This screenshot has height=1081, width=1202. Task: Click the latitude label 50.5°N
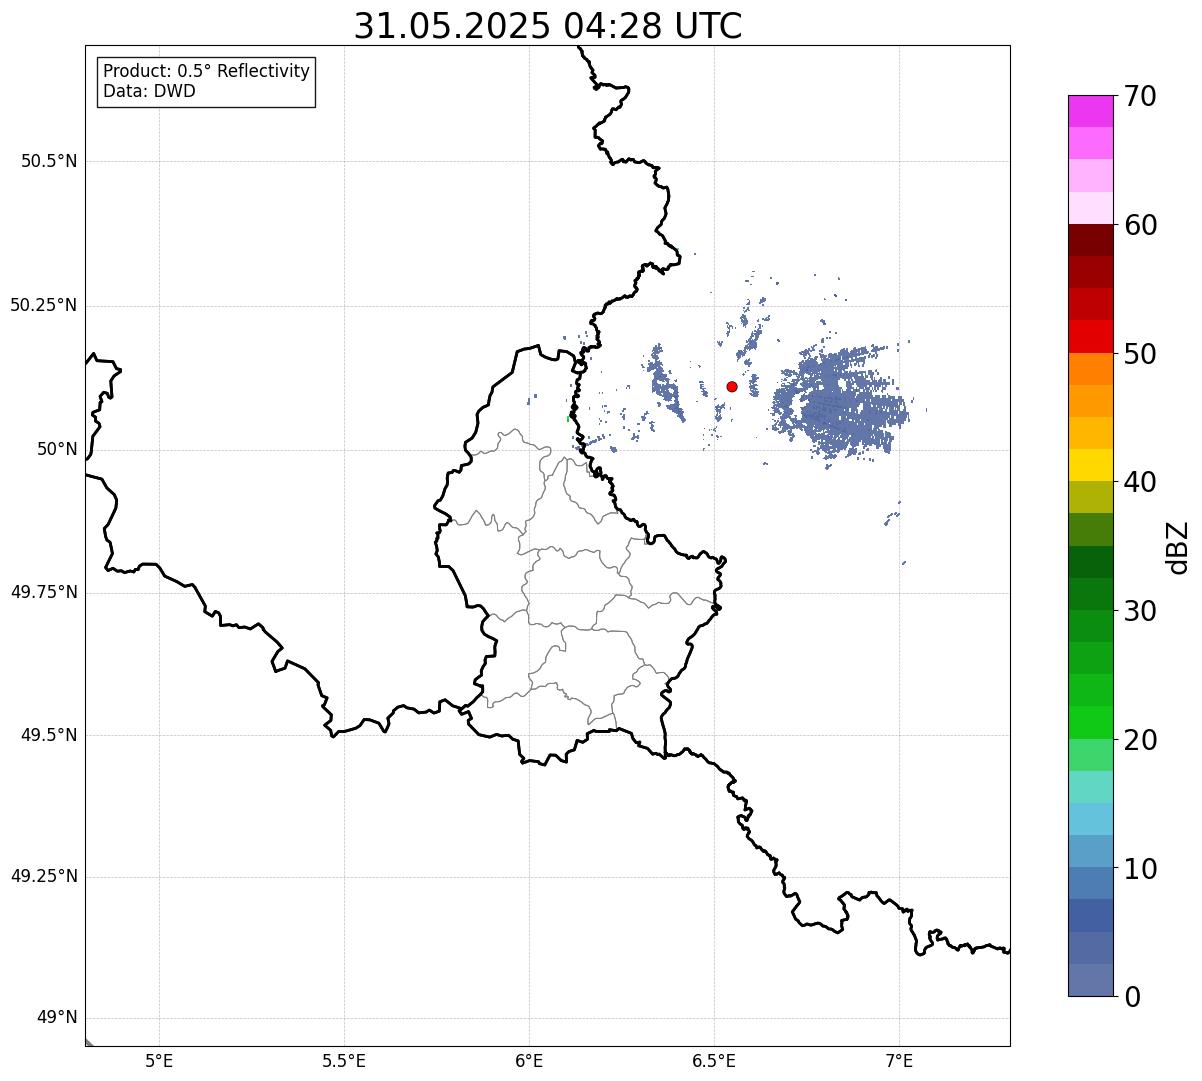pyautogui.click(x=49, y=162)
